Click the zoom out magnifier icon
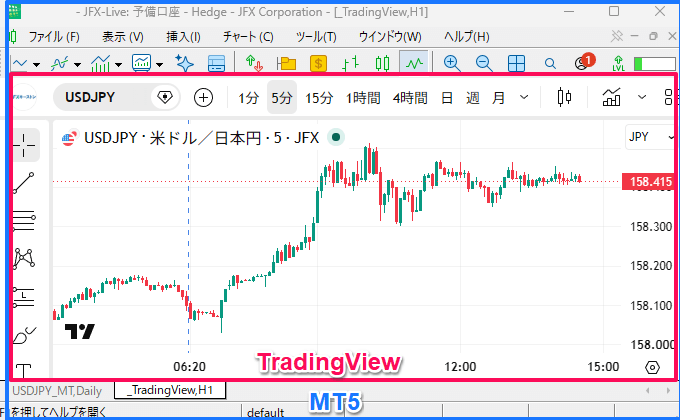 point(484,63)
